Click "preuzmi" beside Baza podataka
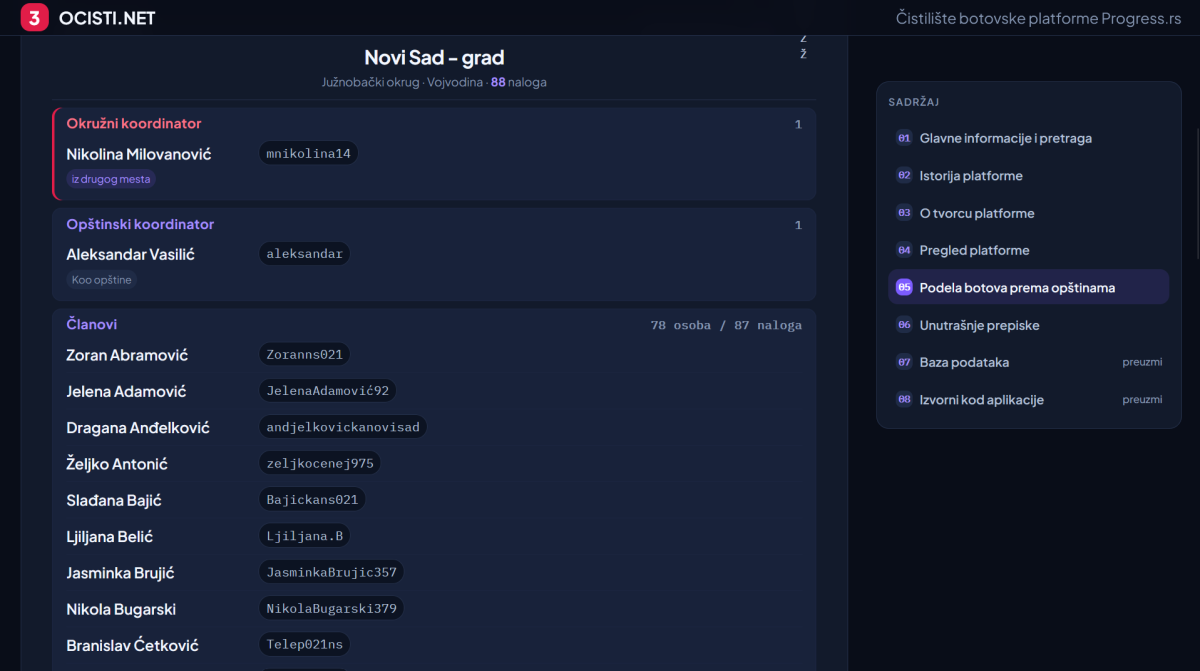The image size is (1200, 671). [x=1142, y=362]
